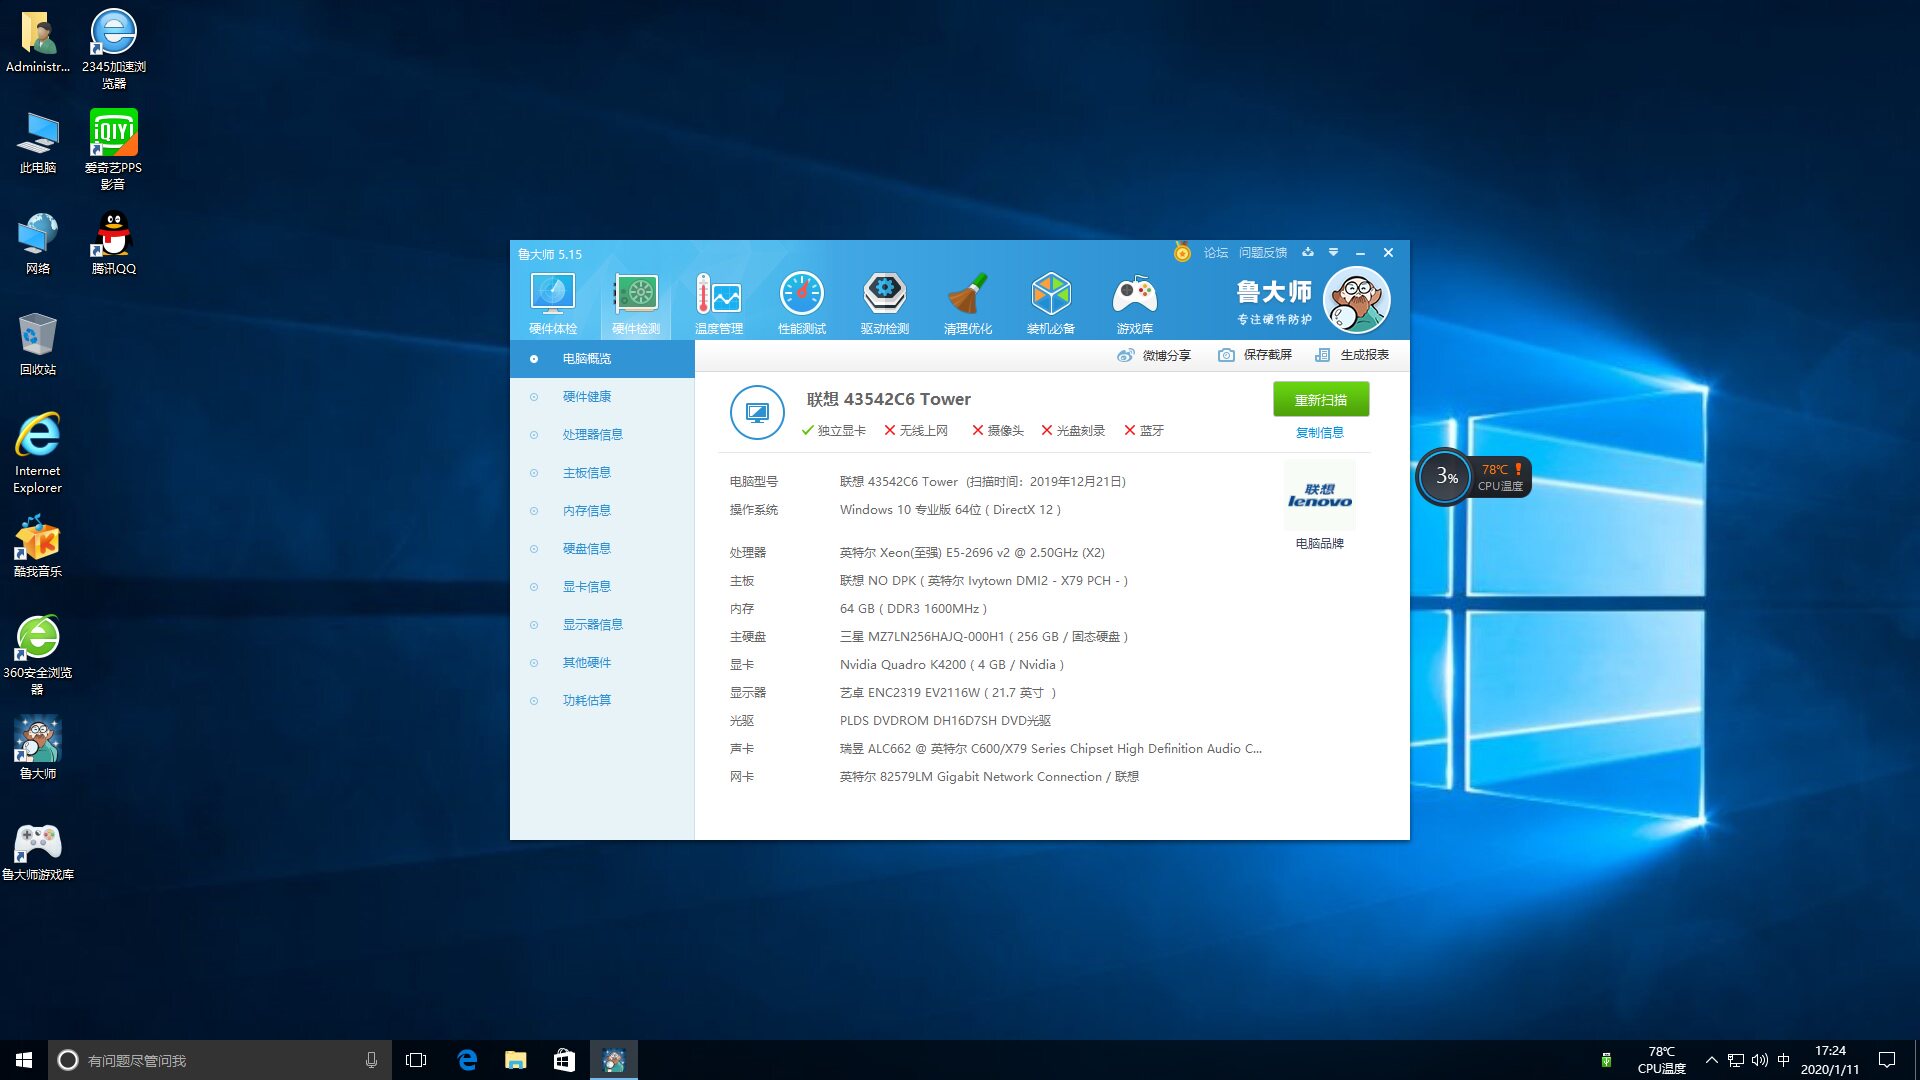Open the title bar dropdown menu arrow
The width and height of the screenshot is (1920, 1080).
pos(1333,252)
